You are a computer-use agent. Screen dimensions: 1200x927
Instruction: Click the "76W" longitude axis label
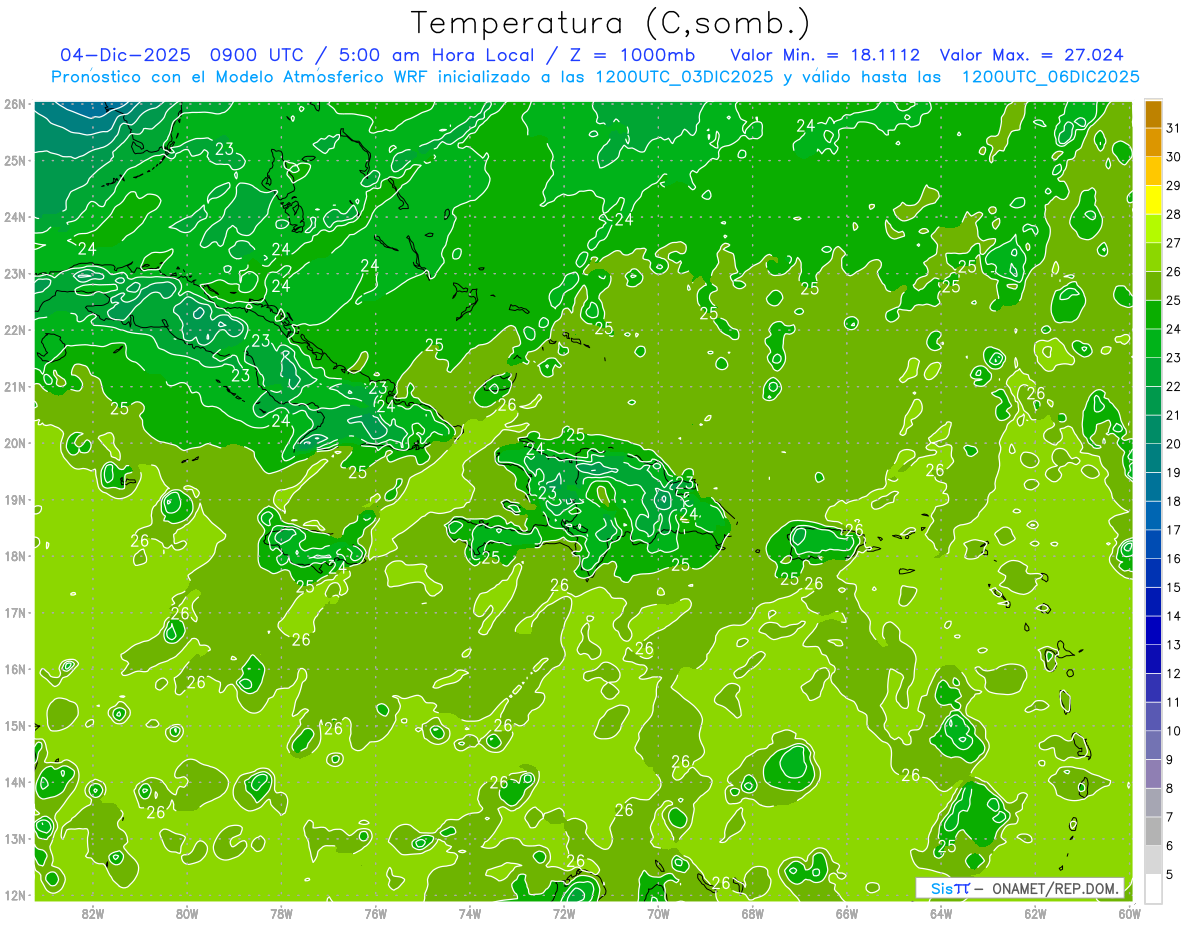(x=376, y=913)
